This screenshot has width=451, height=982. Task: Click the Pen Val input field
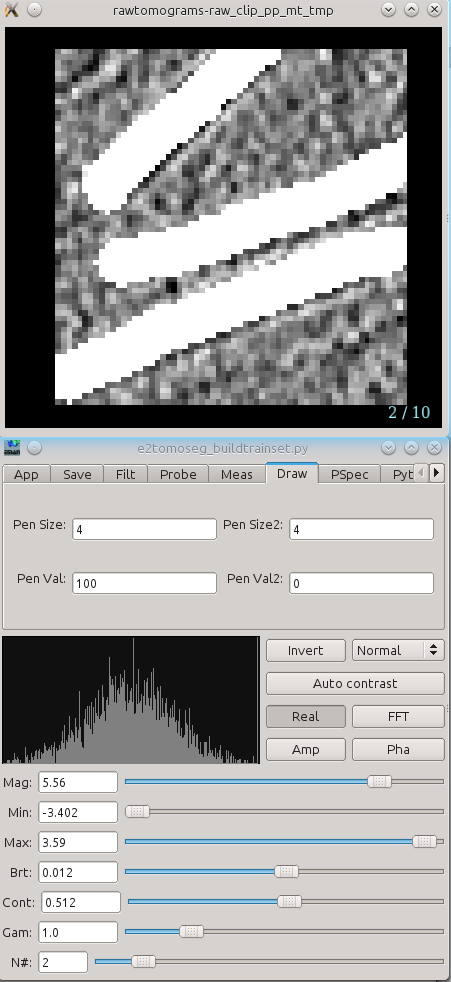[x=144, y=583]
